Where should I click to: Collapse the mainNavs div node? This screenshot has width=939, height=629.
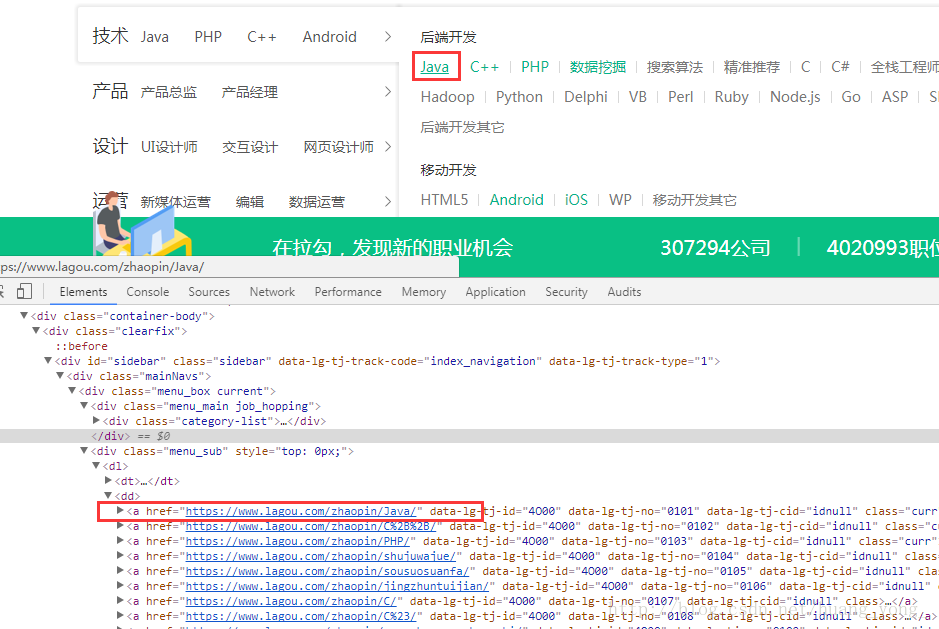coord(60,375)
